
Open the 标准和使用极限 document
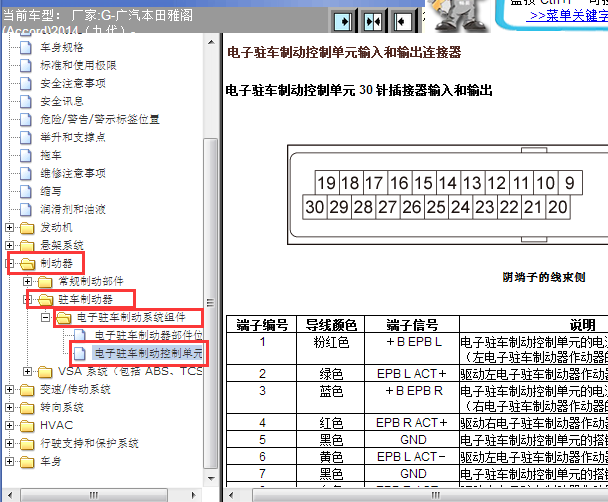point(78,65)
